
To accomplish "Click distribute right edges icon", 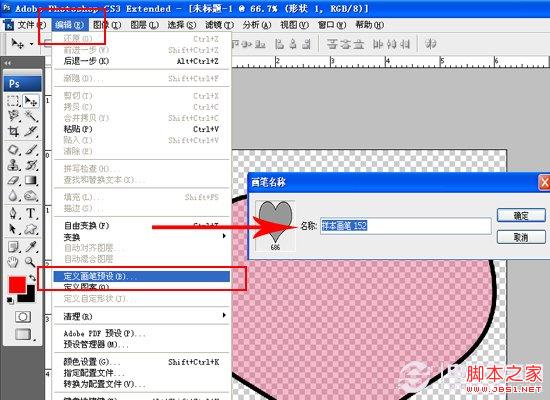I will point(404,44).
